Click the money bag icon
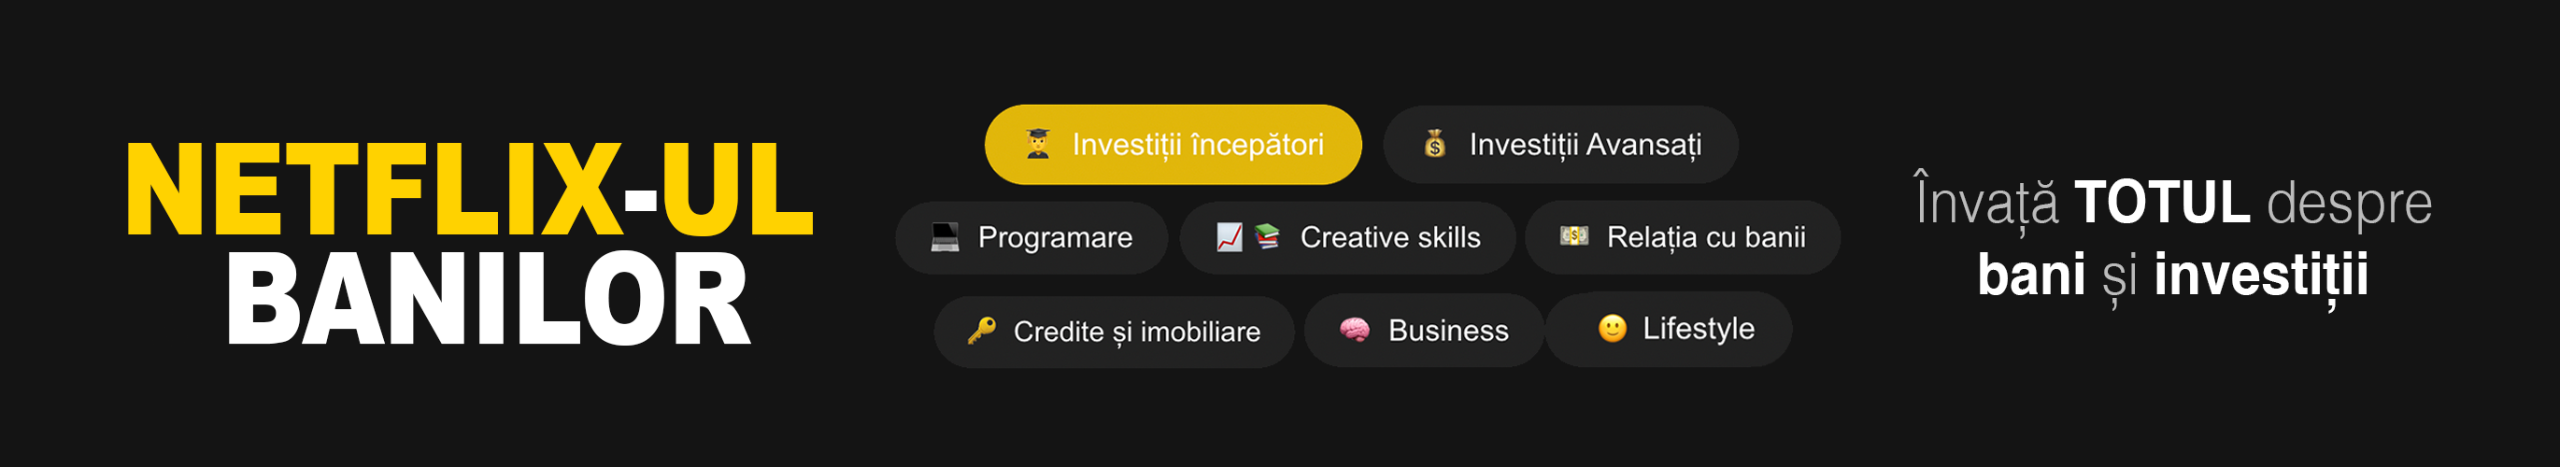2560x467 pixels. (x=1435, y=144)
